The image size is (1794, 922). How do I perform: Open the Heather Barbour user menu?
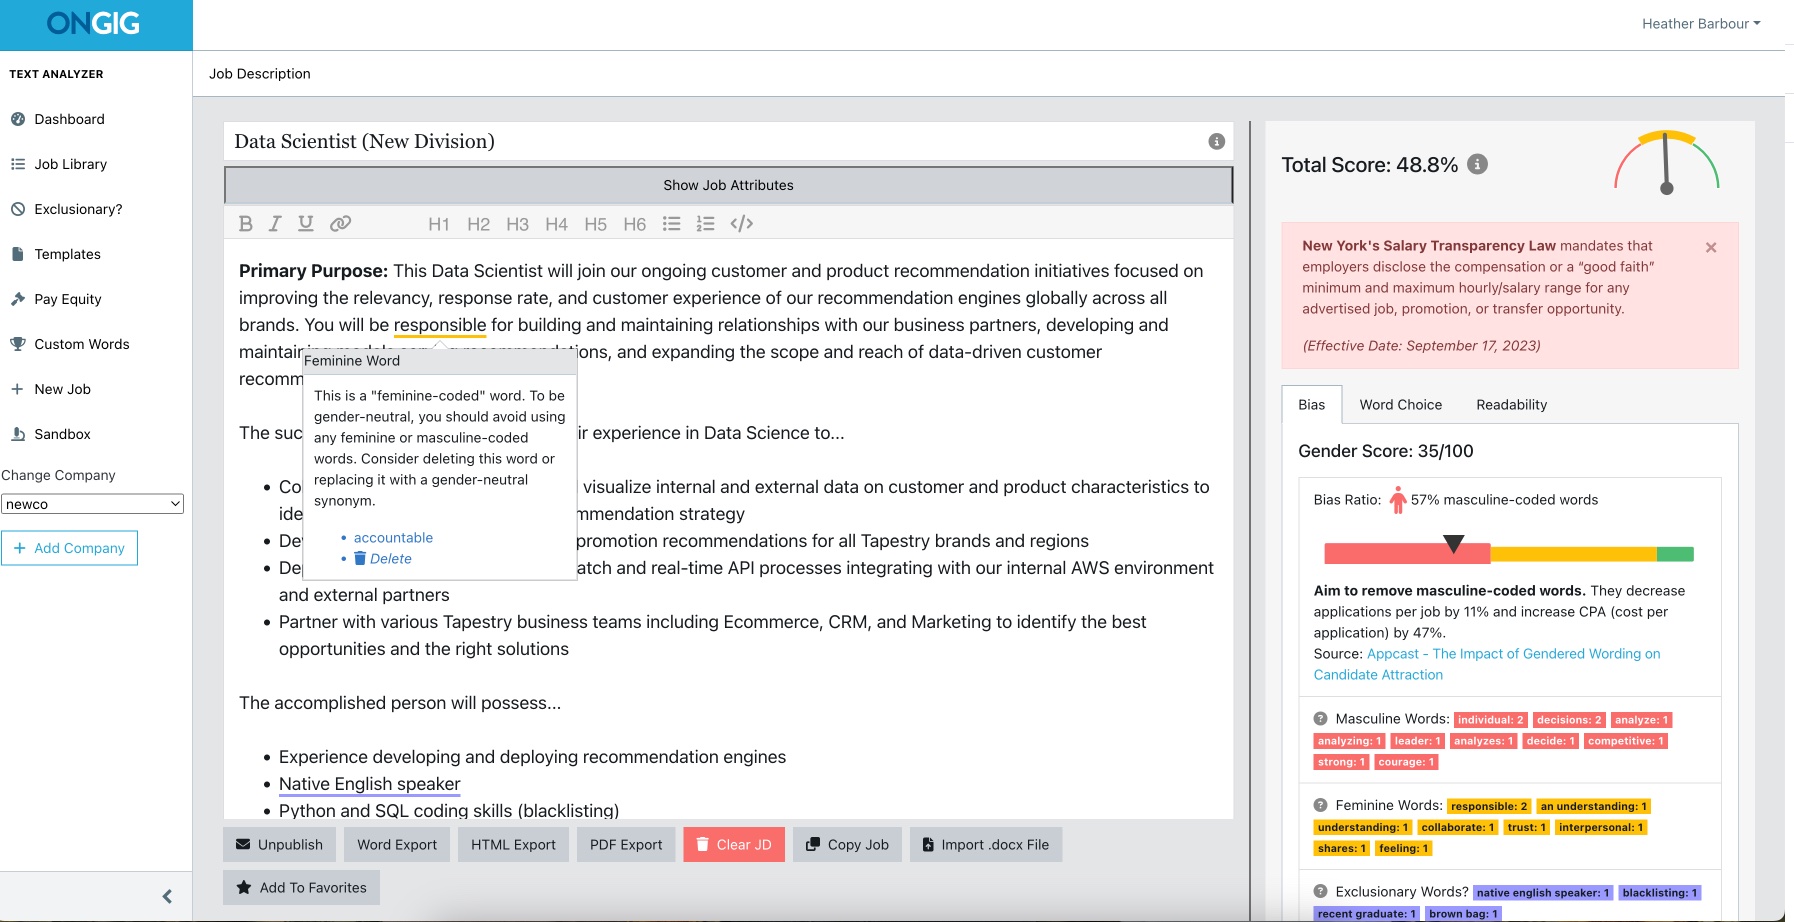1701,24
